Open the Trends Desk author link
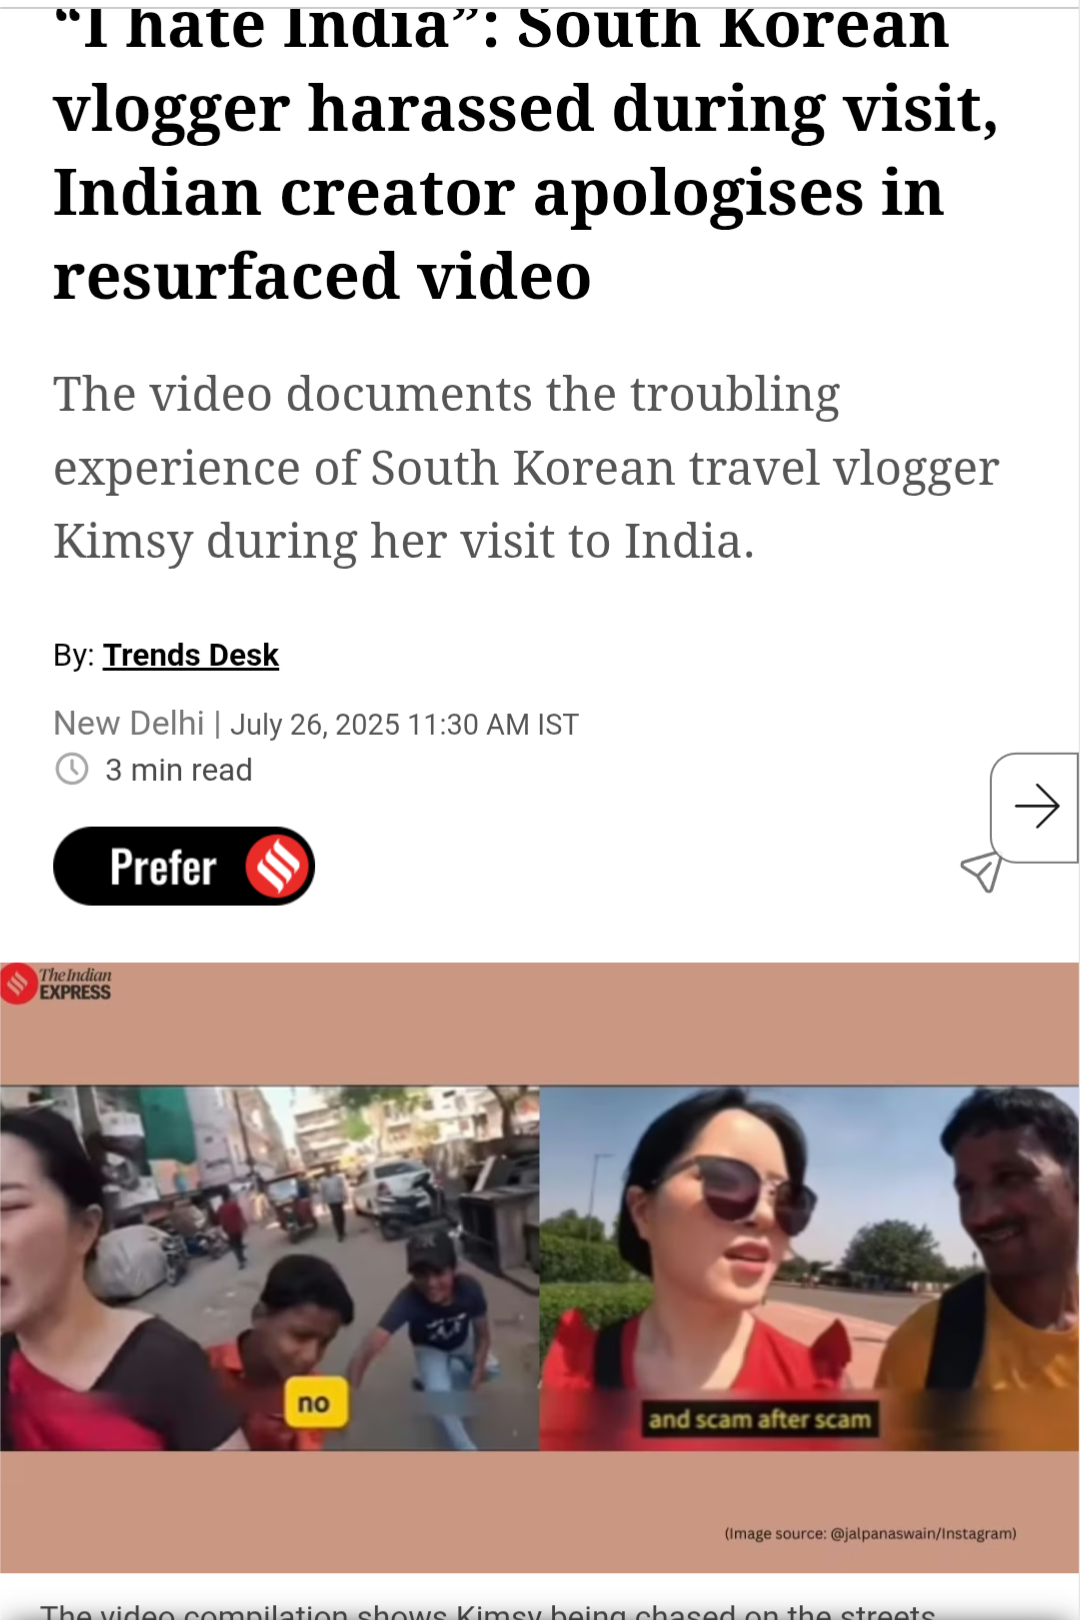 click(x=191, y=655)
